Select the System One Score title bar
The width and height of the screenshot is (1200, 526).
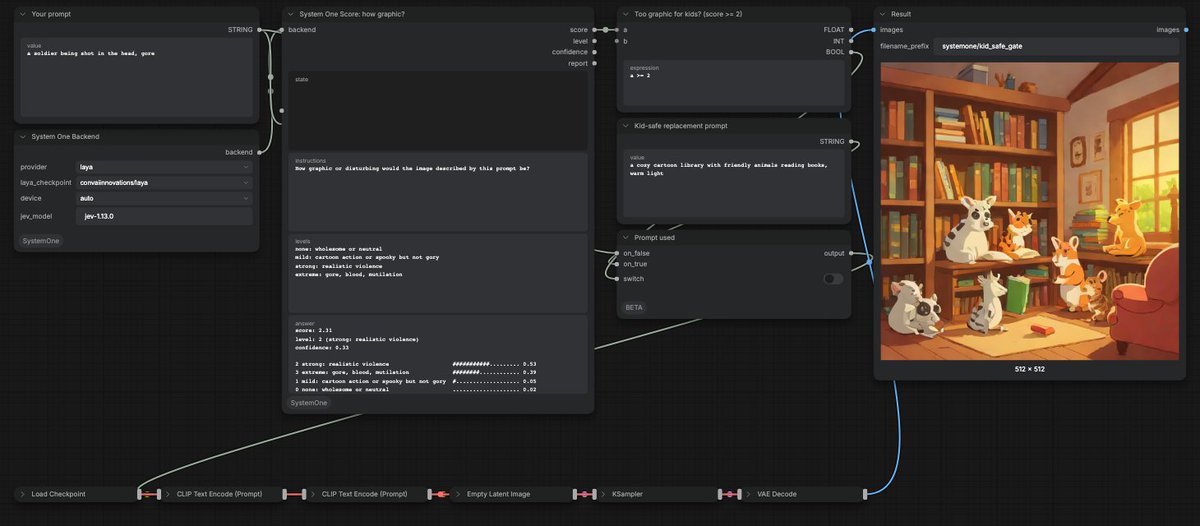pos(438,14)
